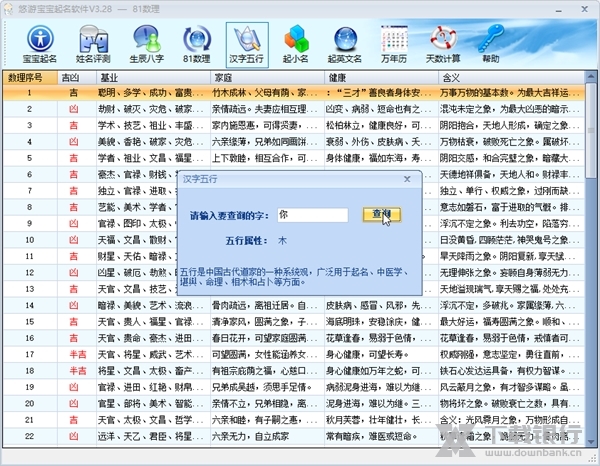Screen dimensions: 600x466
Task: Open the 81数理 tool
Action: pyautogui.click(x=197, y=44)
